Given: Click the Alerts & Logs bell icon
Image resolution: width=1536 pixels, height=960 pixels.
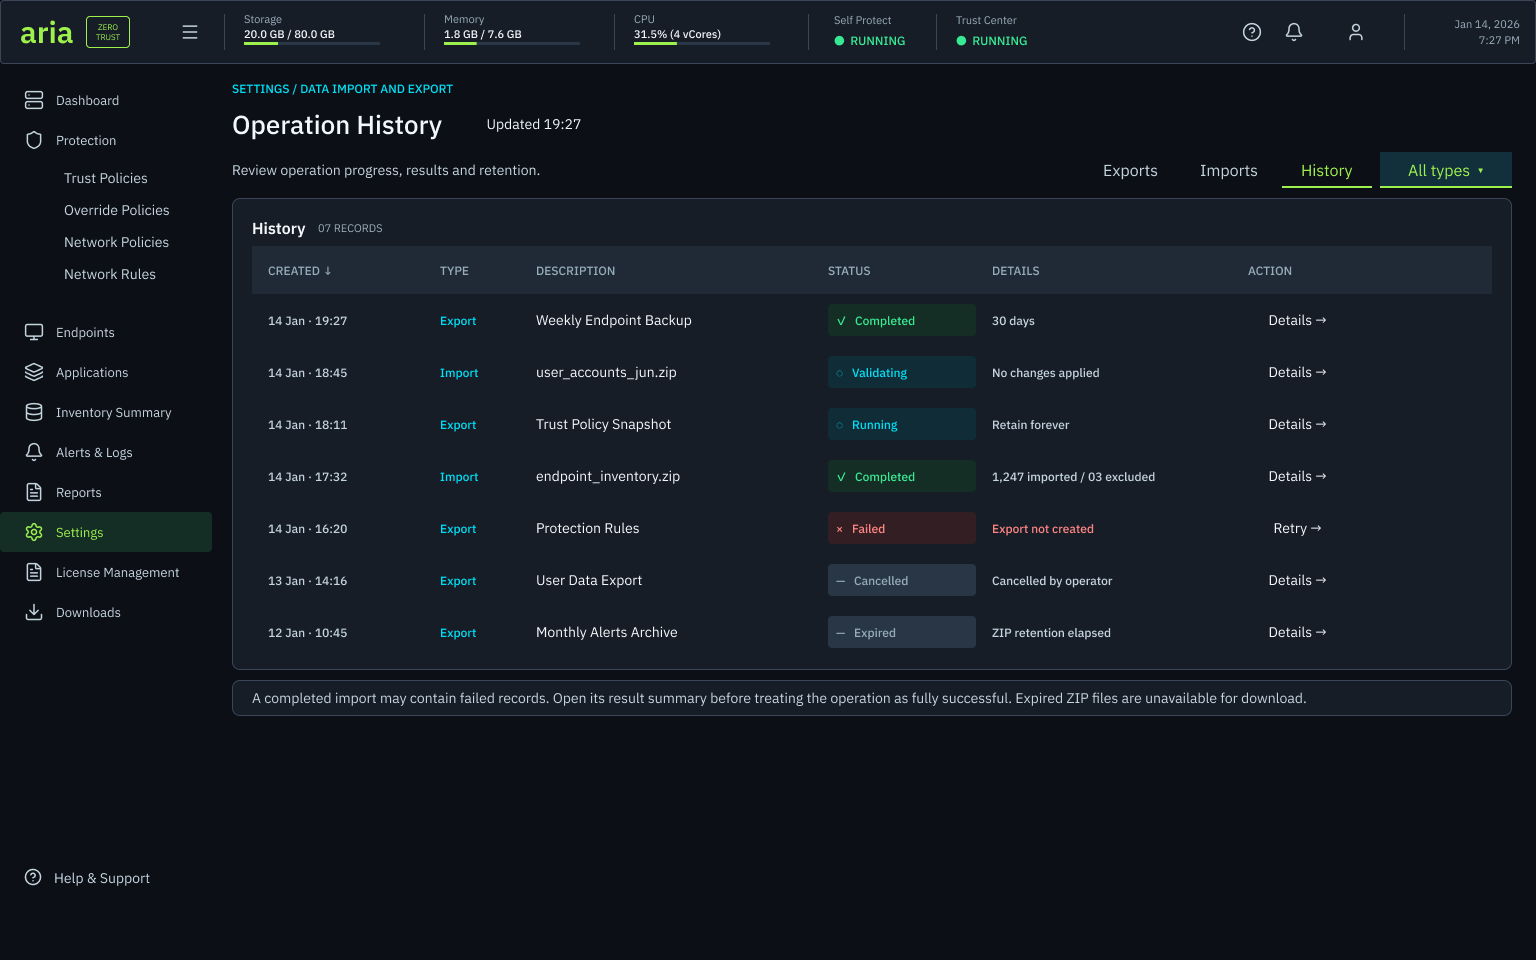Looking at the screenshot, I should pyautogui.click(x=34, y=452).
